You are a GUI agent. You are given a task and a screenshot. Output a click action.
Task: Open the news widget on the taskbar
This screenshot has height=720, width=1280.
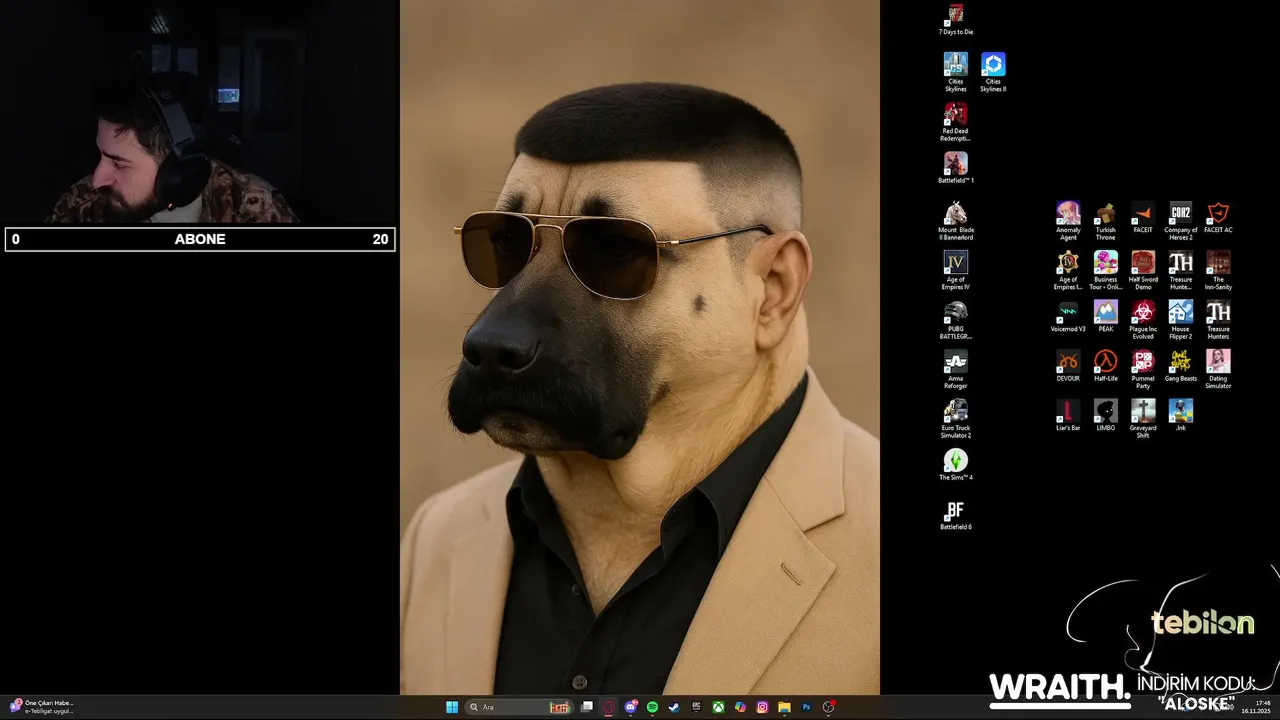click(42, 707)
